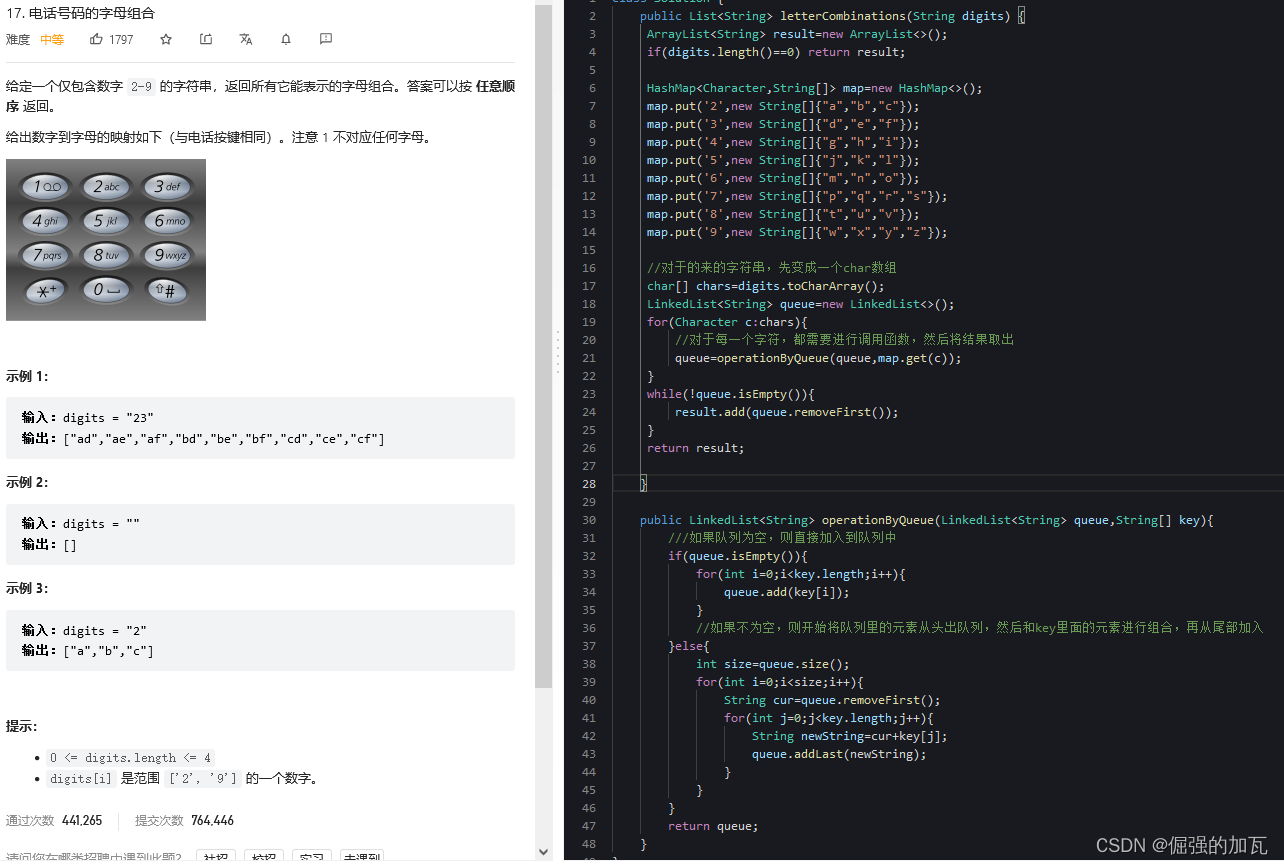Image resolution: width=1284 pixels, height=865 pixels.
Task: Click the return result; code line
Action: tap(696, 448)
